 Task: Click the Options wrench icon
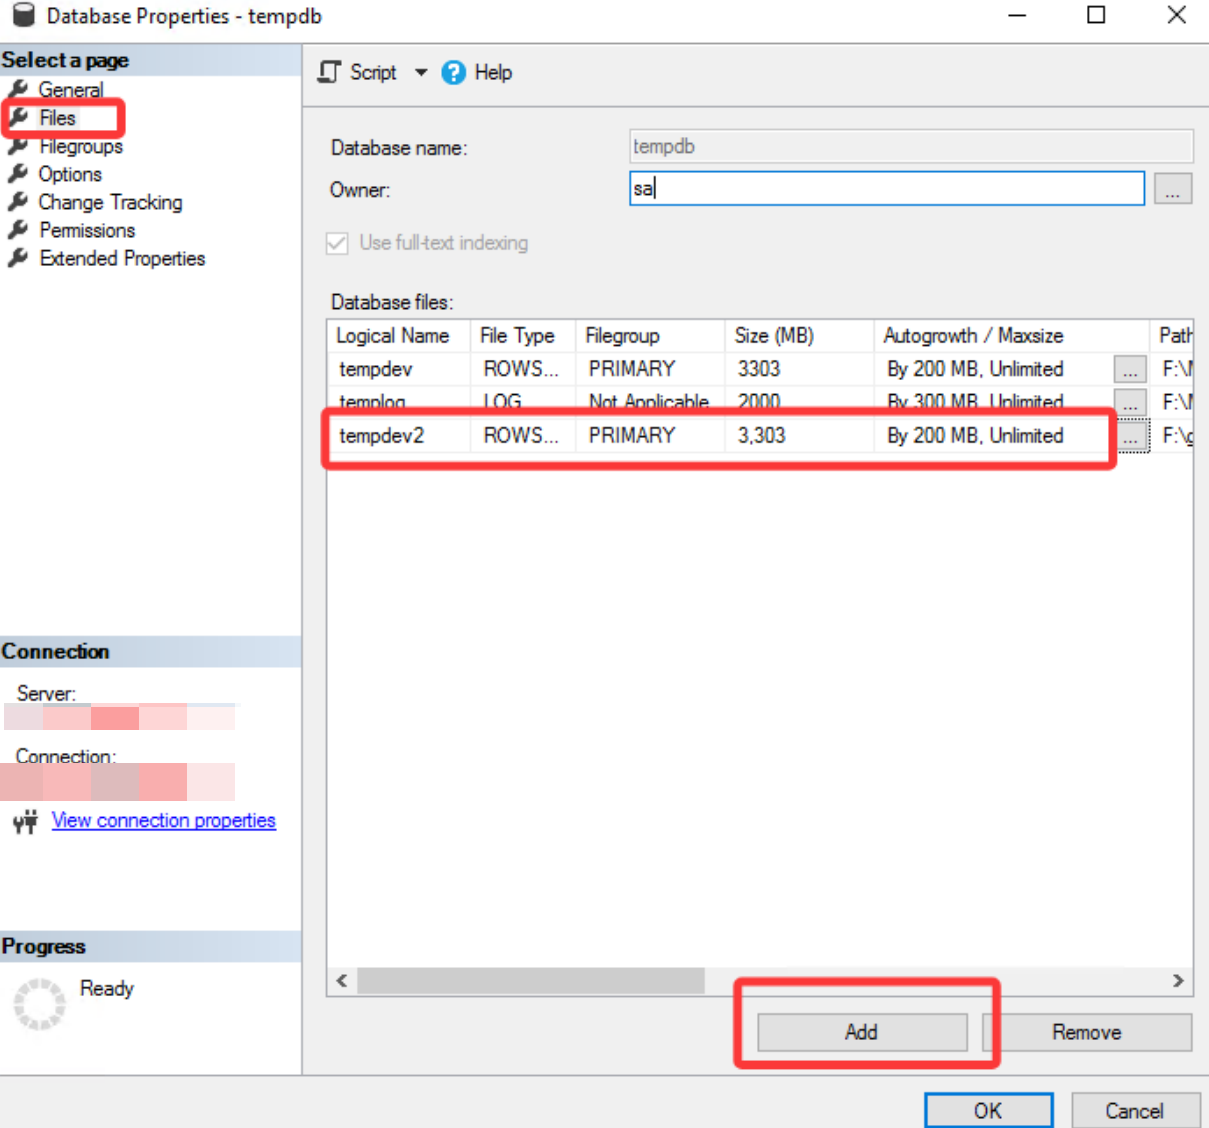[x=18, y=174]
